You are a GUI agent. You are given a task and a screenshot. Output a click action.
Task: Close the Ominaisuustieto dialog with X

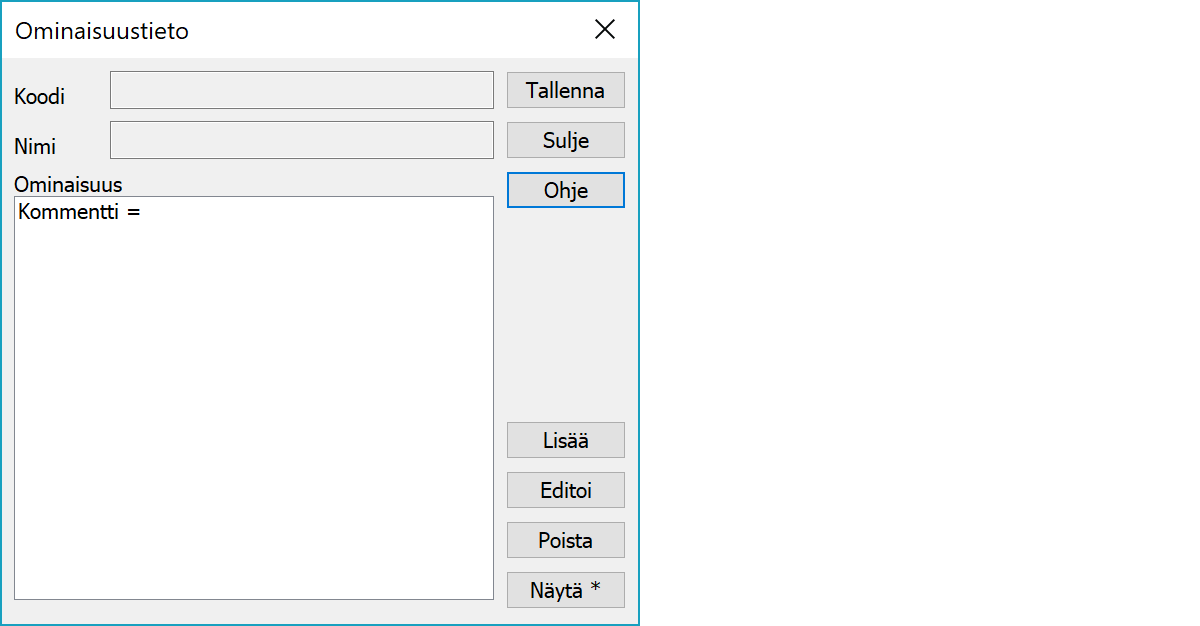[x=605, y=30]
